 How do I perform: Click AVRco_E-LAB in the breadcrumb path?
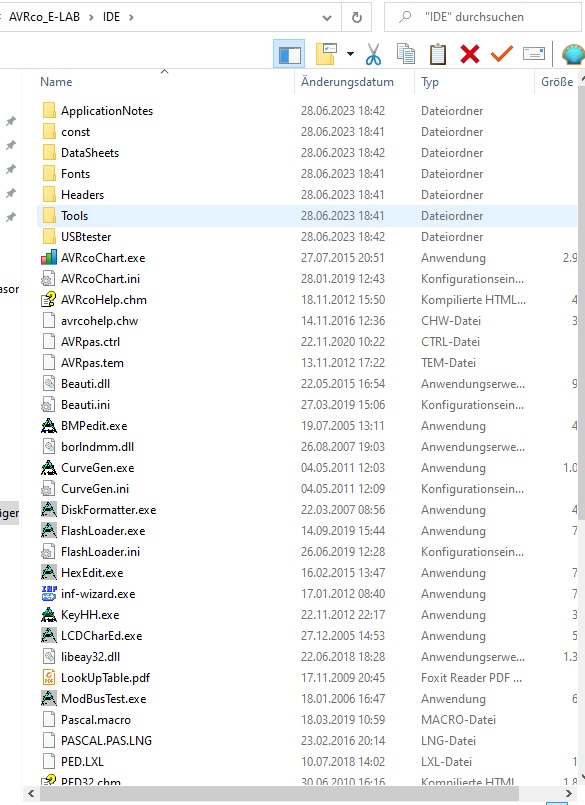point(44,17)
